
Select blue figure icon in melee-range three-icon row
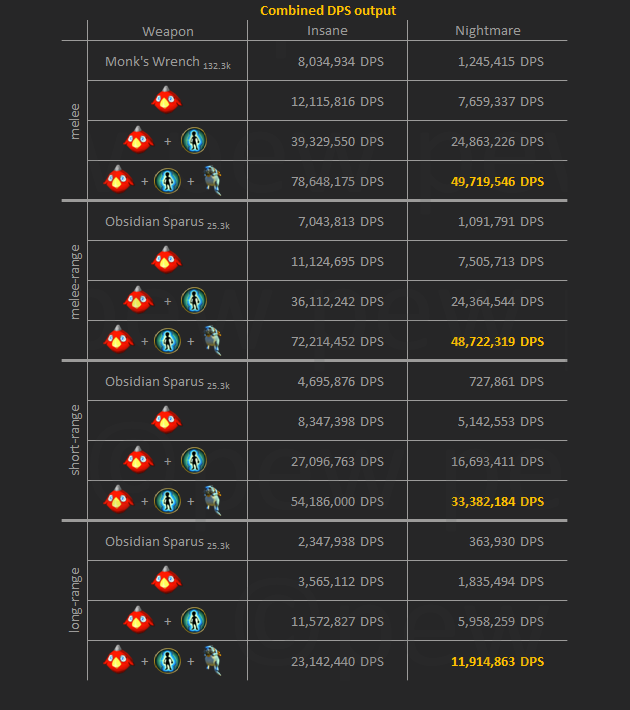pyautogui.click(x=168, y=340)
